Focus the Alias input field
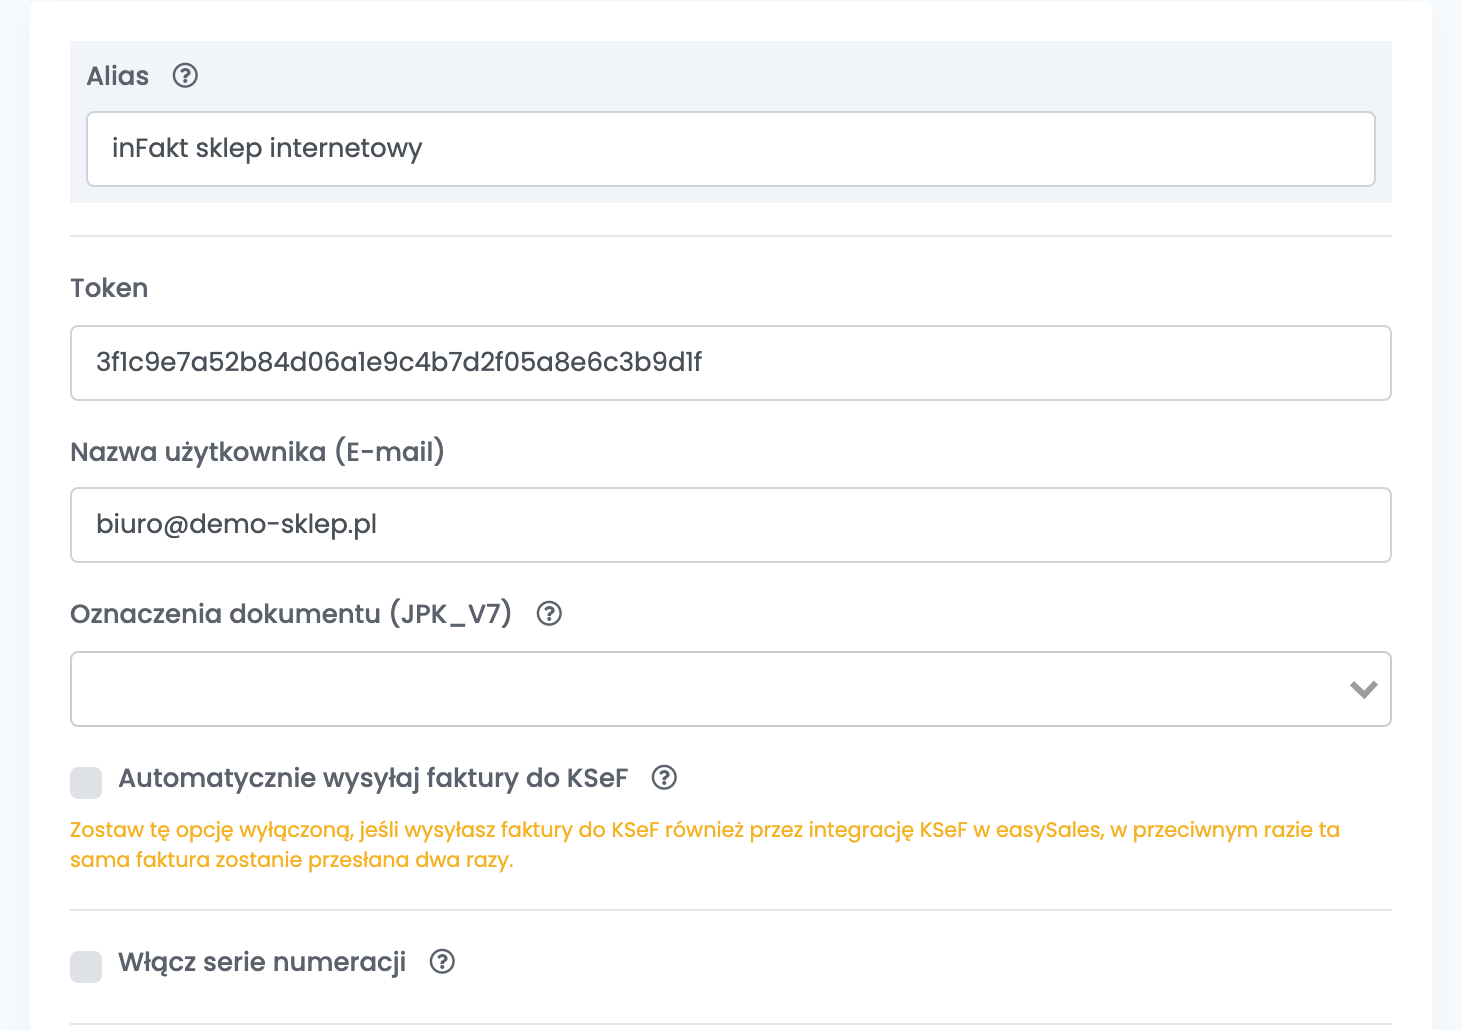Screen dimensions: 1462x1030 (x=731, y=149)
